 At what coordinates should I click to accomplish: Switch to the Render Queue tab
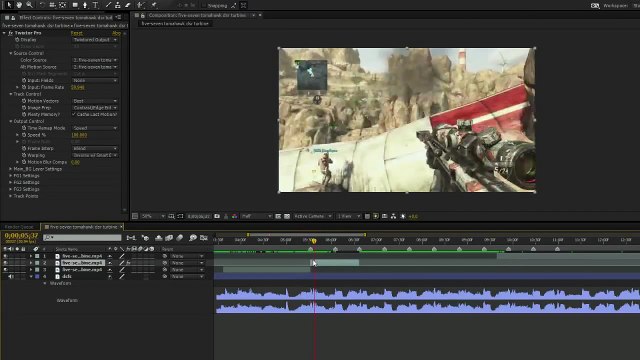[19, 227]
